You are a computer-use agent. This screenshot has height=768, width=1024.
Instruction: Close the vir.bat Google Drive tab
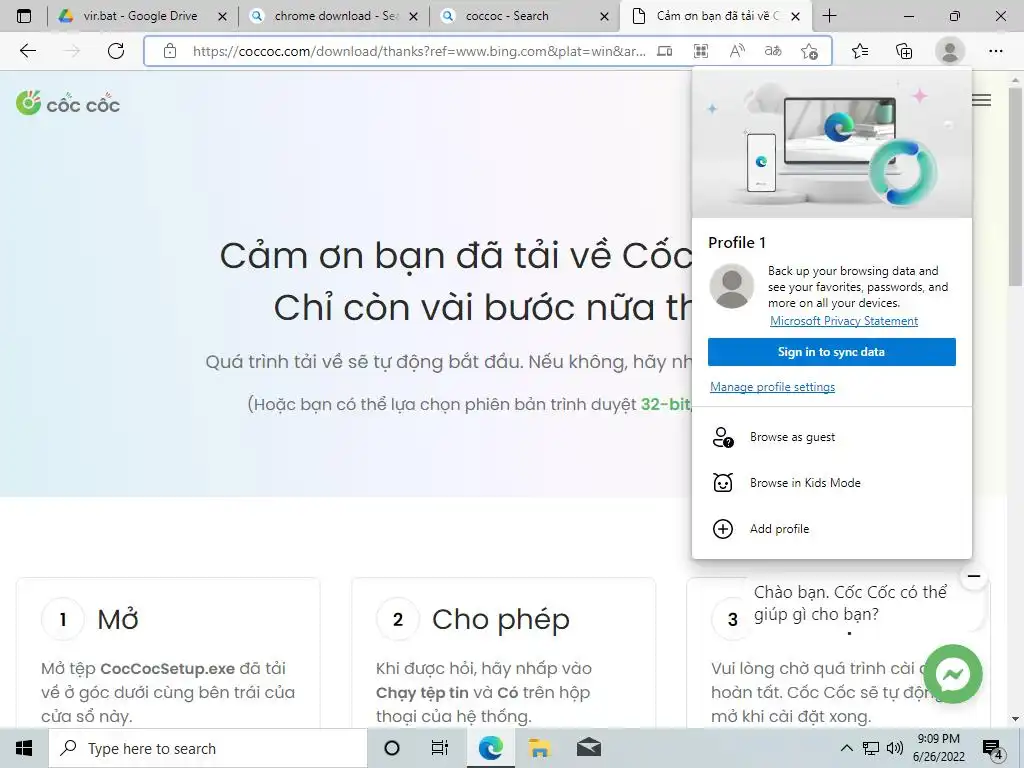[x=222, y=16]
